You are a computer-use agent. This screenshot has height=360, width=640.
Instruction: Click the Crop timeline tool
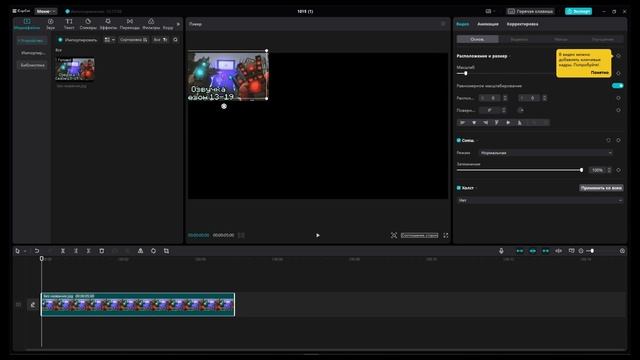pyautogui.click(x=166, y=251)
